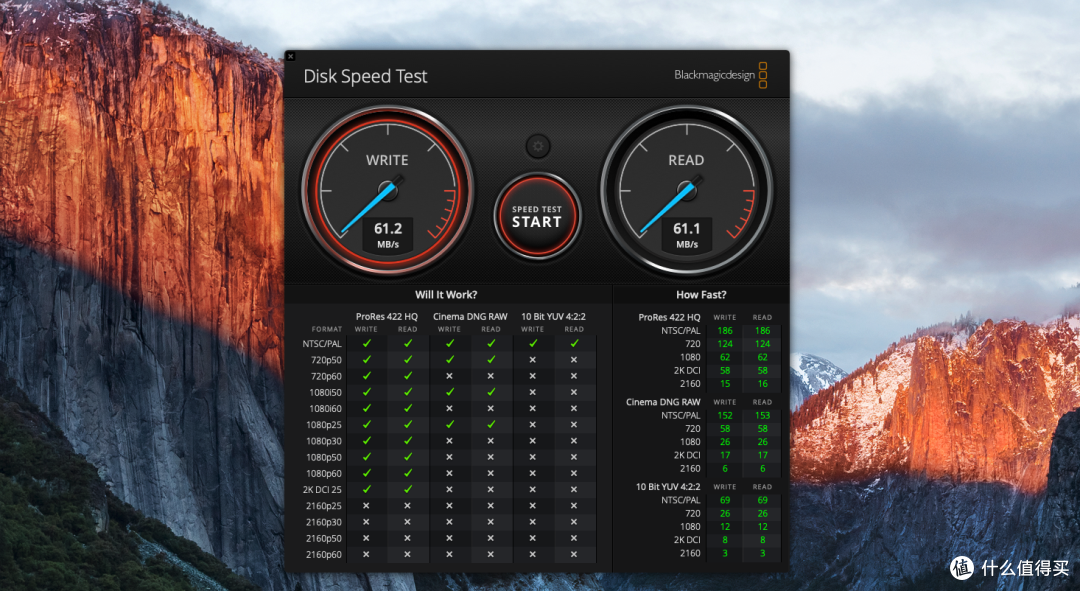
Task: Click Cinema DNG RAW NTSC/PAL write value 152
Action: pyautogui.click(x=725, y=415)
